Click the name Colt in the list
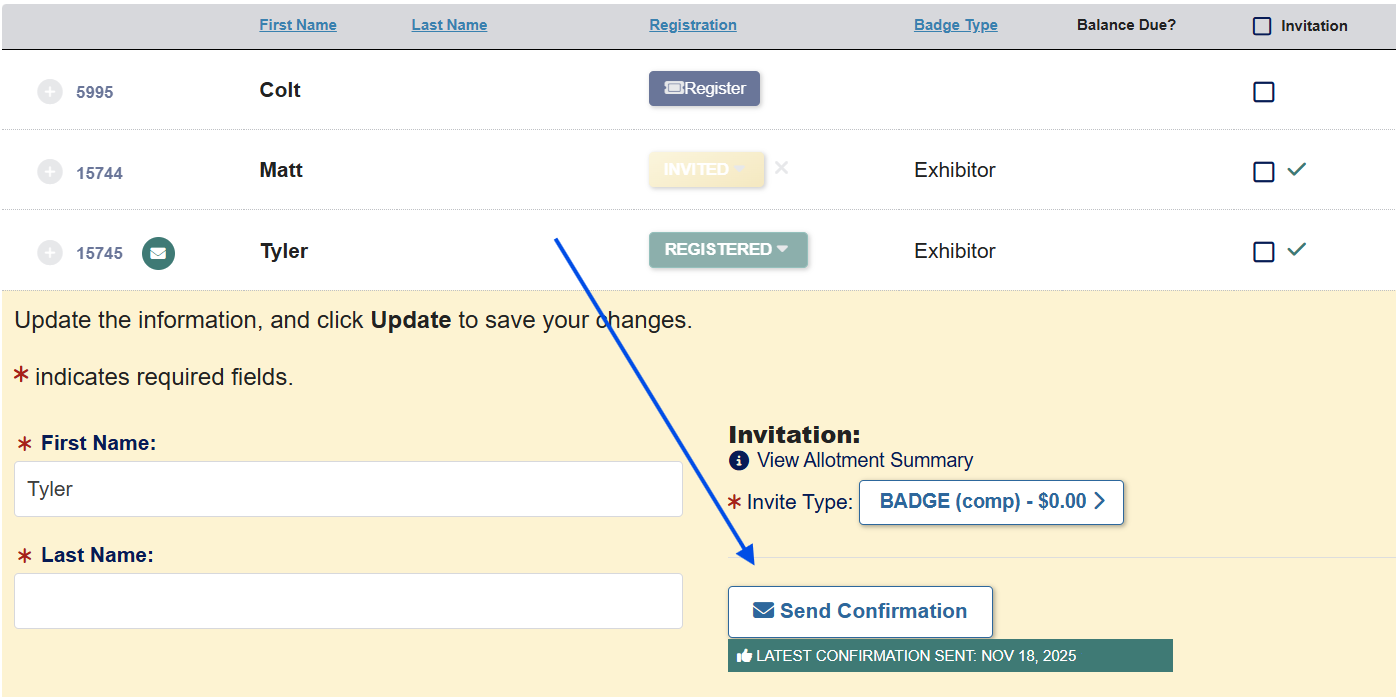Viewport: 1396px width, 697px height. coord(280,90)
